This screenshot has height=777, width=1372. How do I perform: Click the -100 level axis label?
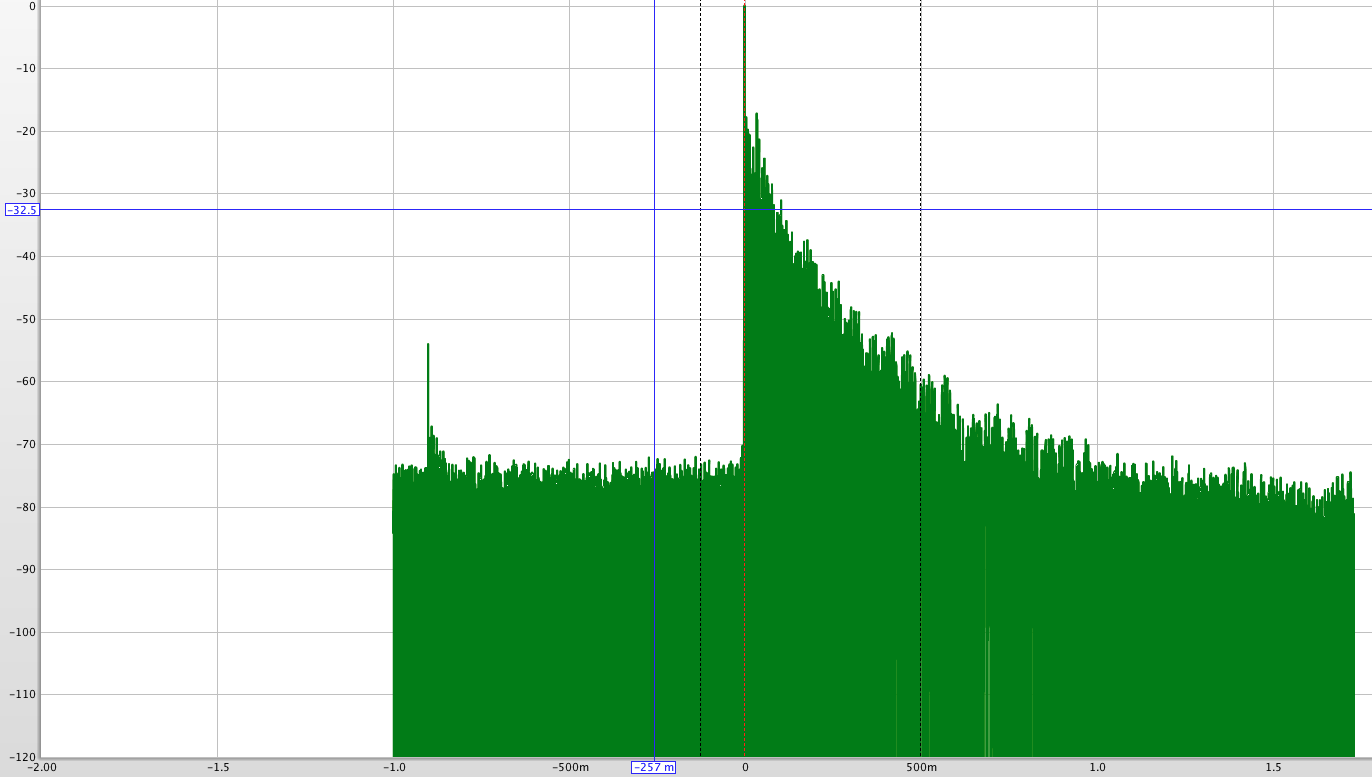tap(23, 632)
